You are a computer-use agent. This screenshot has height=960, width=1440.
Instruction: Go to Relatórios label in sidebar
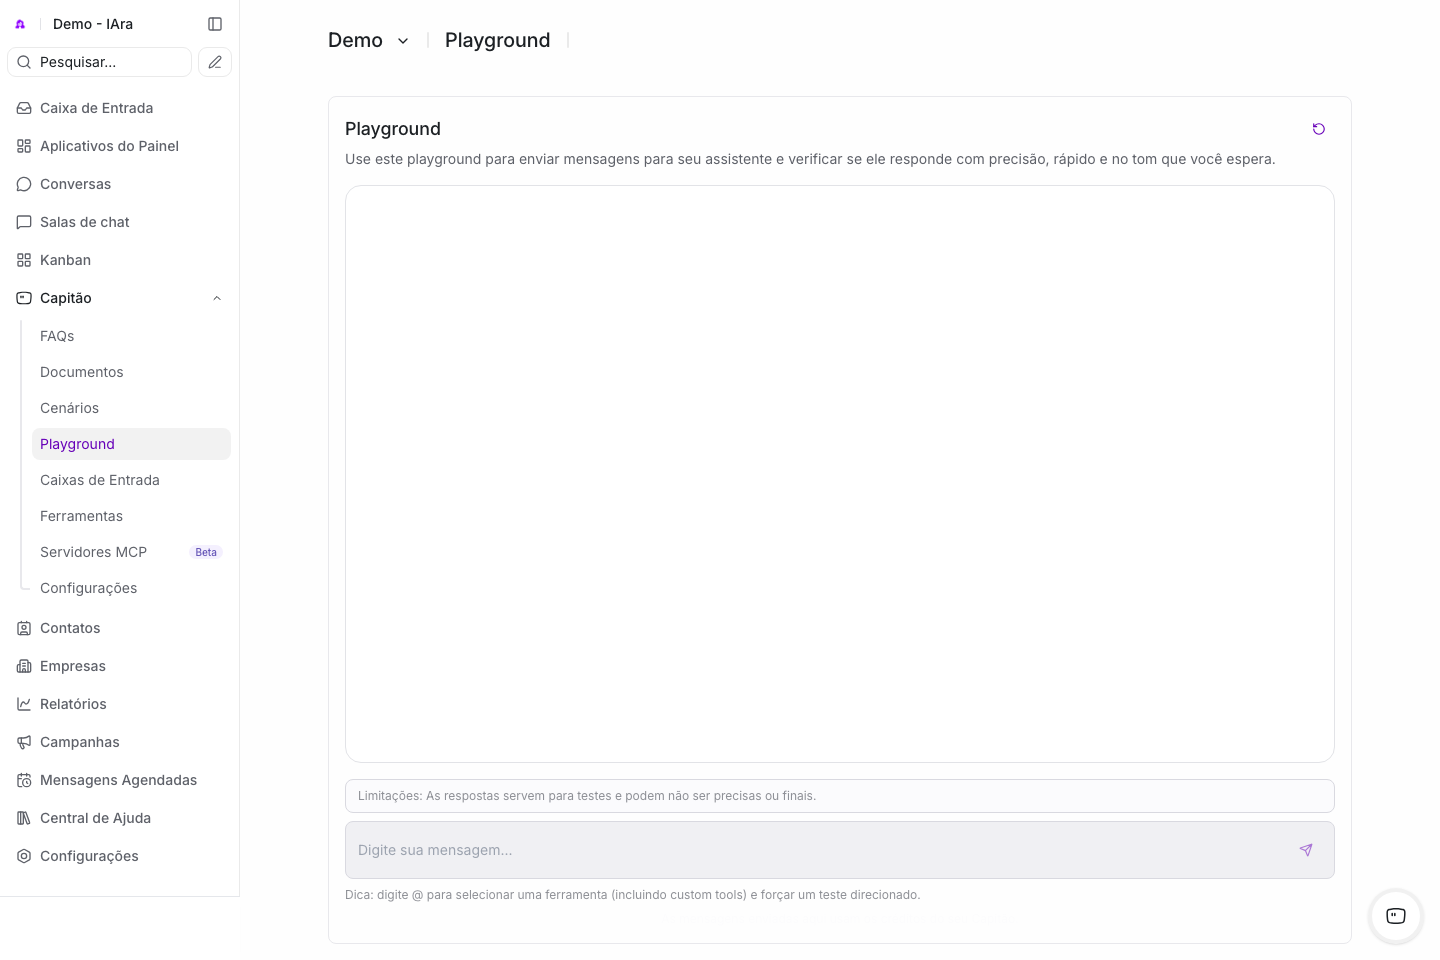73,704
